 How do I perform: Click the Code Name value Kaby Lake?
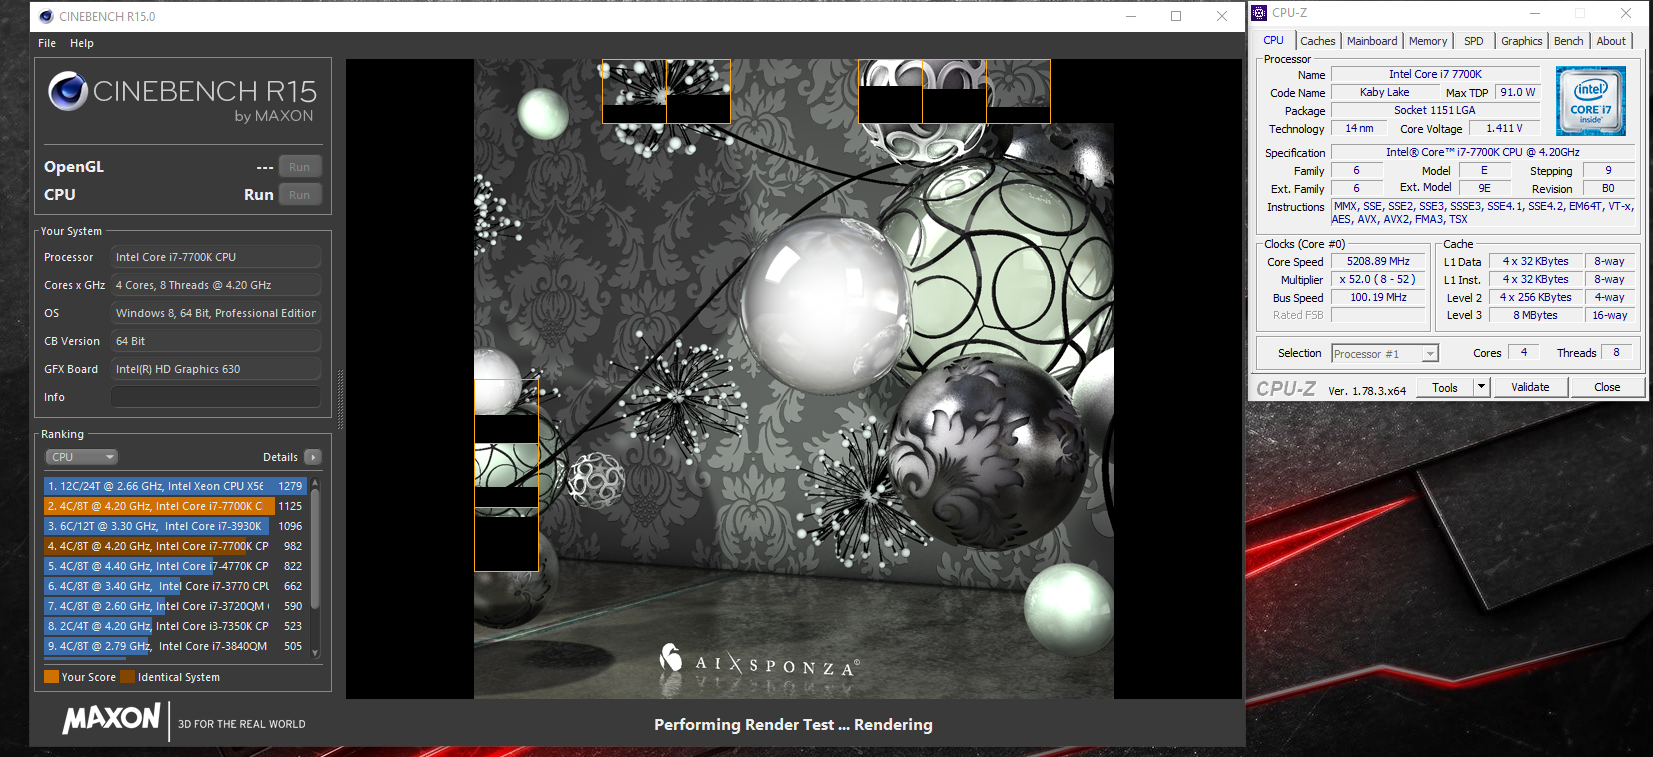coord(1385,92)
